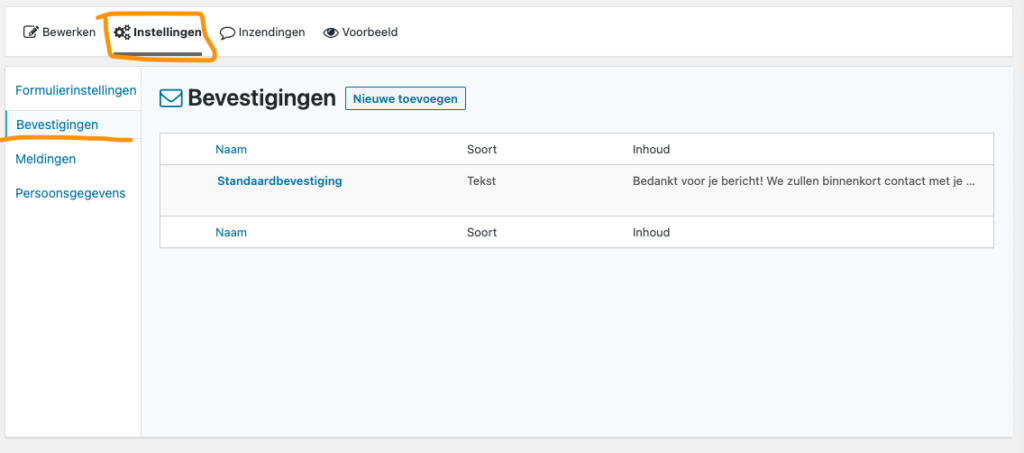Click the Naam link in table footer
The height and width of the screenshot is (453, 1024).
[231, 232]
